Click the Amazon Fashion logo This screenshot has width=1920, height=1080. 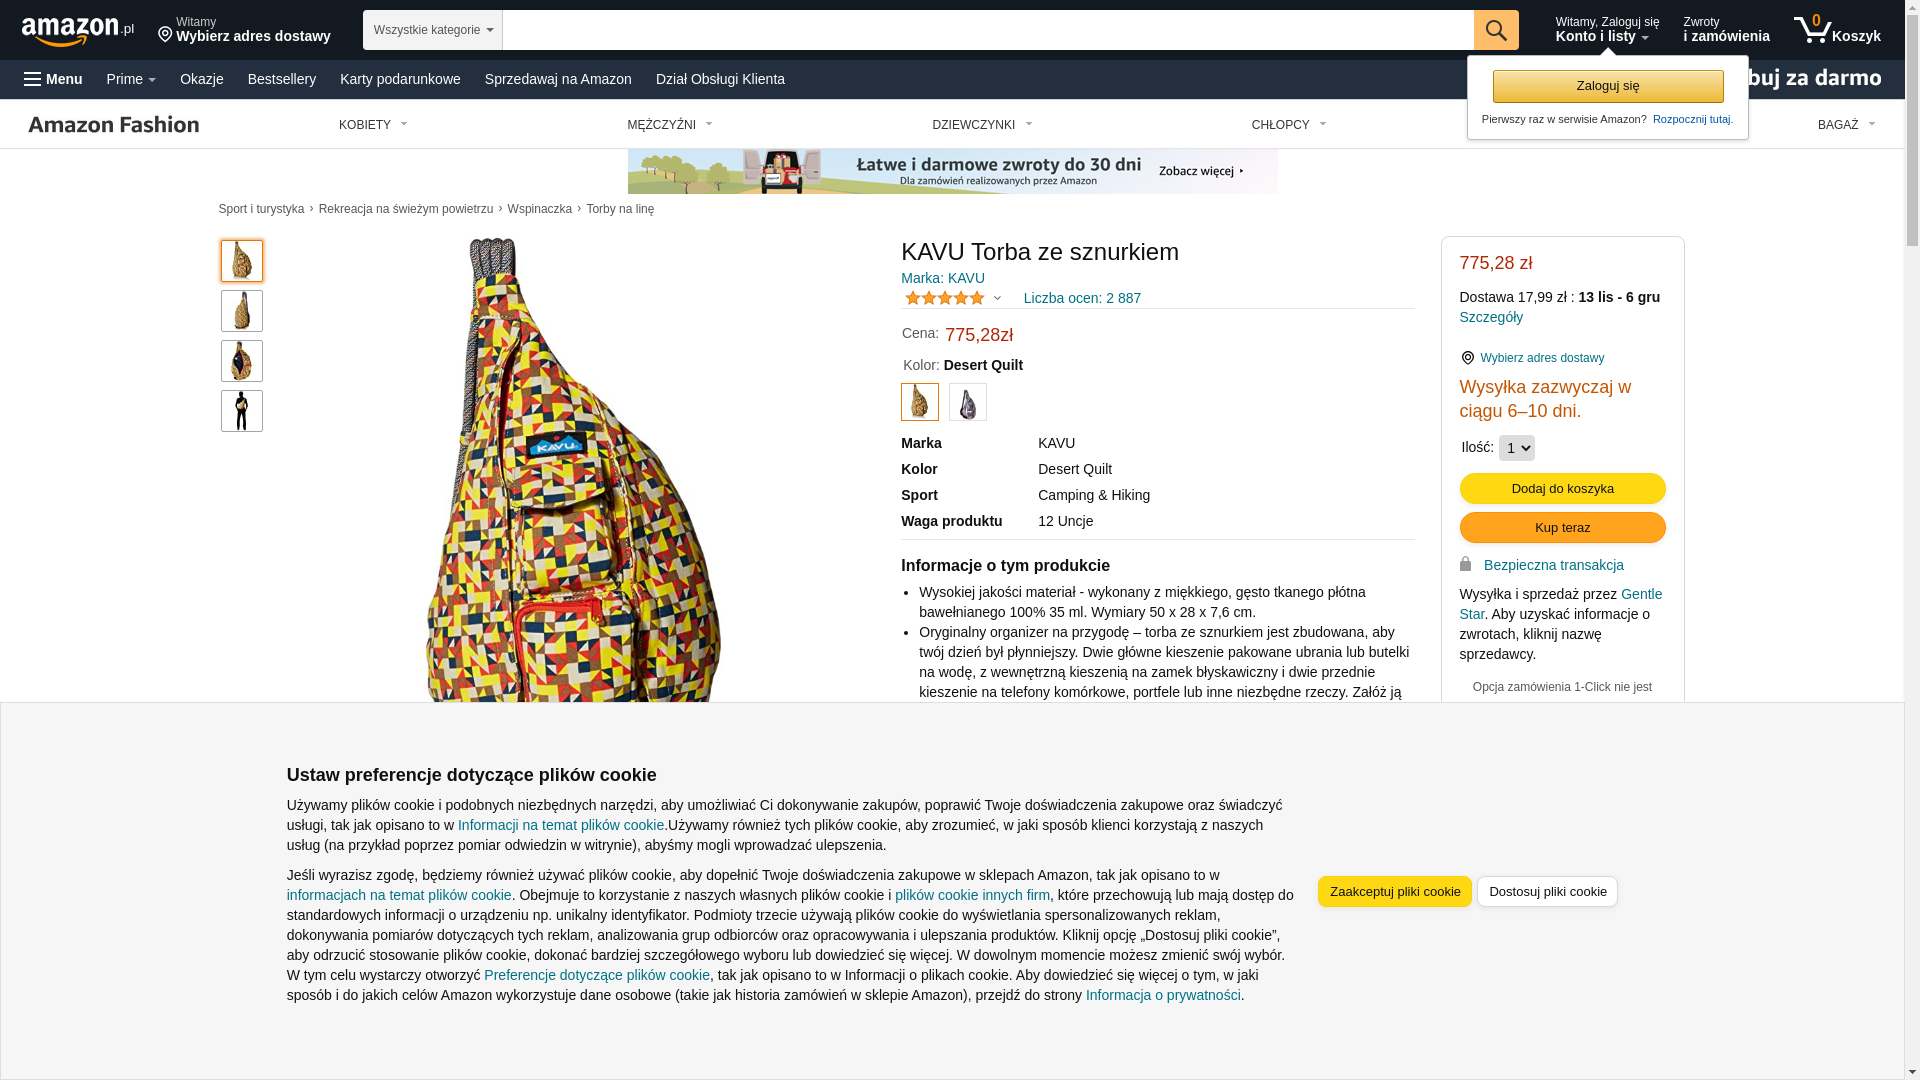click(113, 124)
